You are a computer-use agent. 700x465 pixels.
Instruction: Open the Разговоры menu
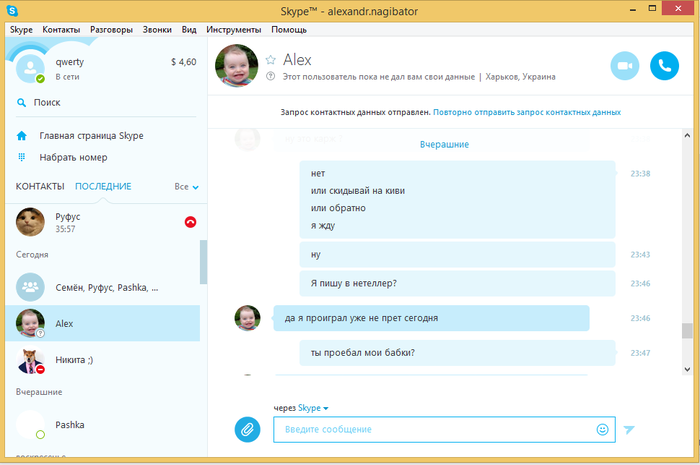111,29
